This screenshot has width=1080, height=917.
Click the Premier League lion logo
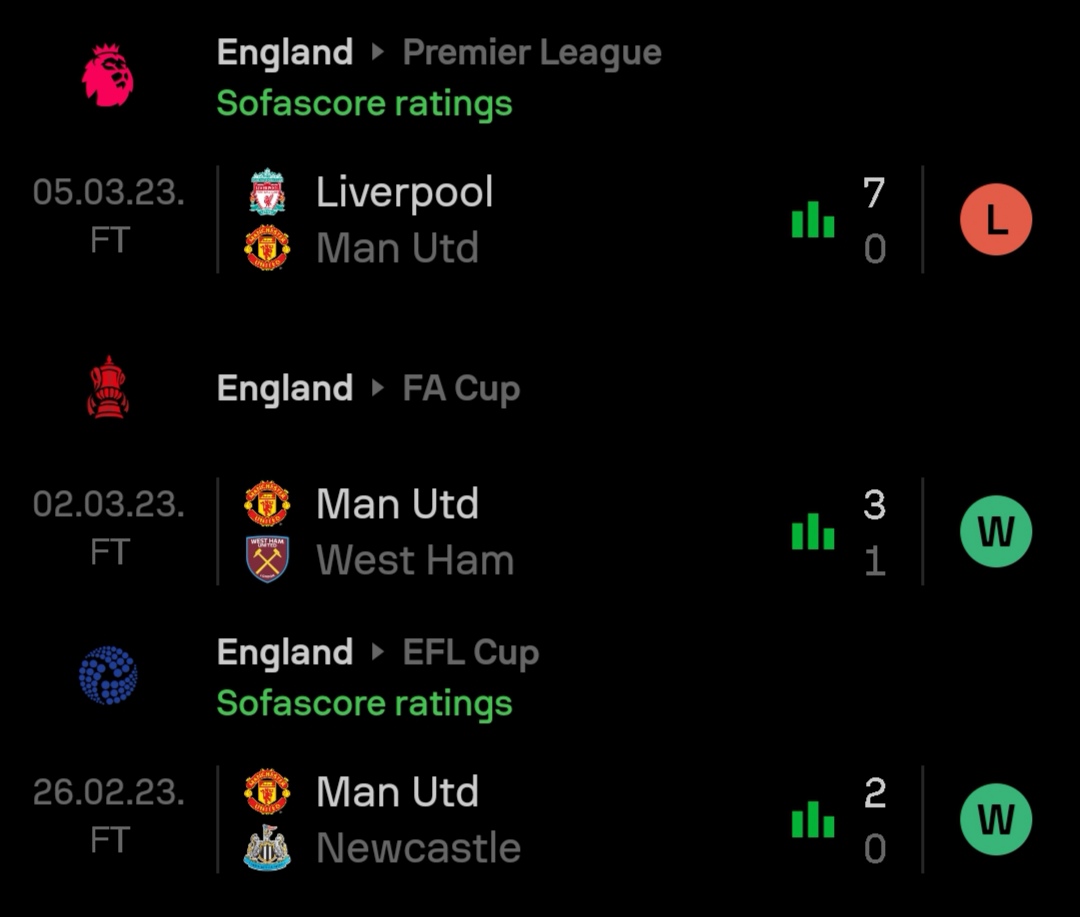click(x=107, y=76)
